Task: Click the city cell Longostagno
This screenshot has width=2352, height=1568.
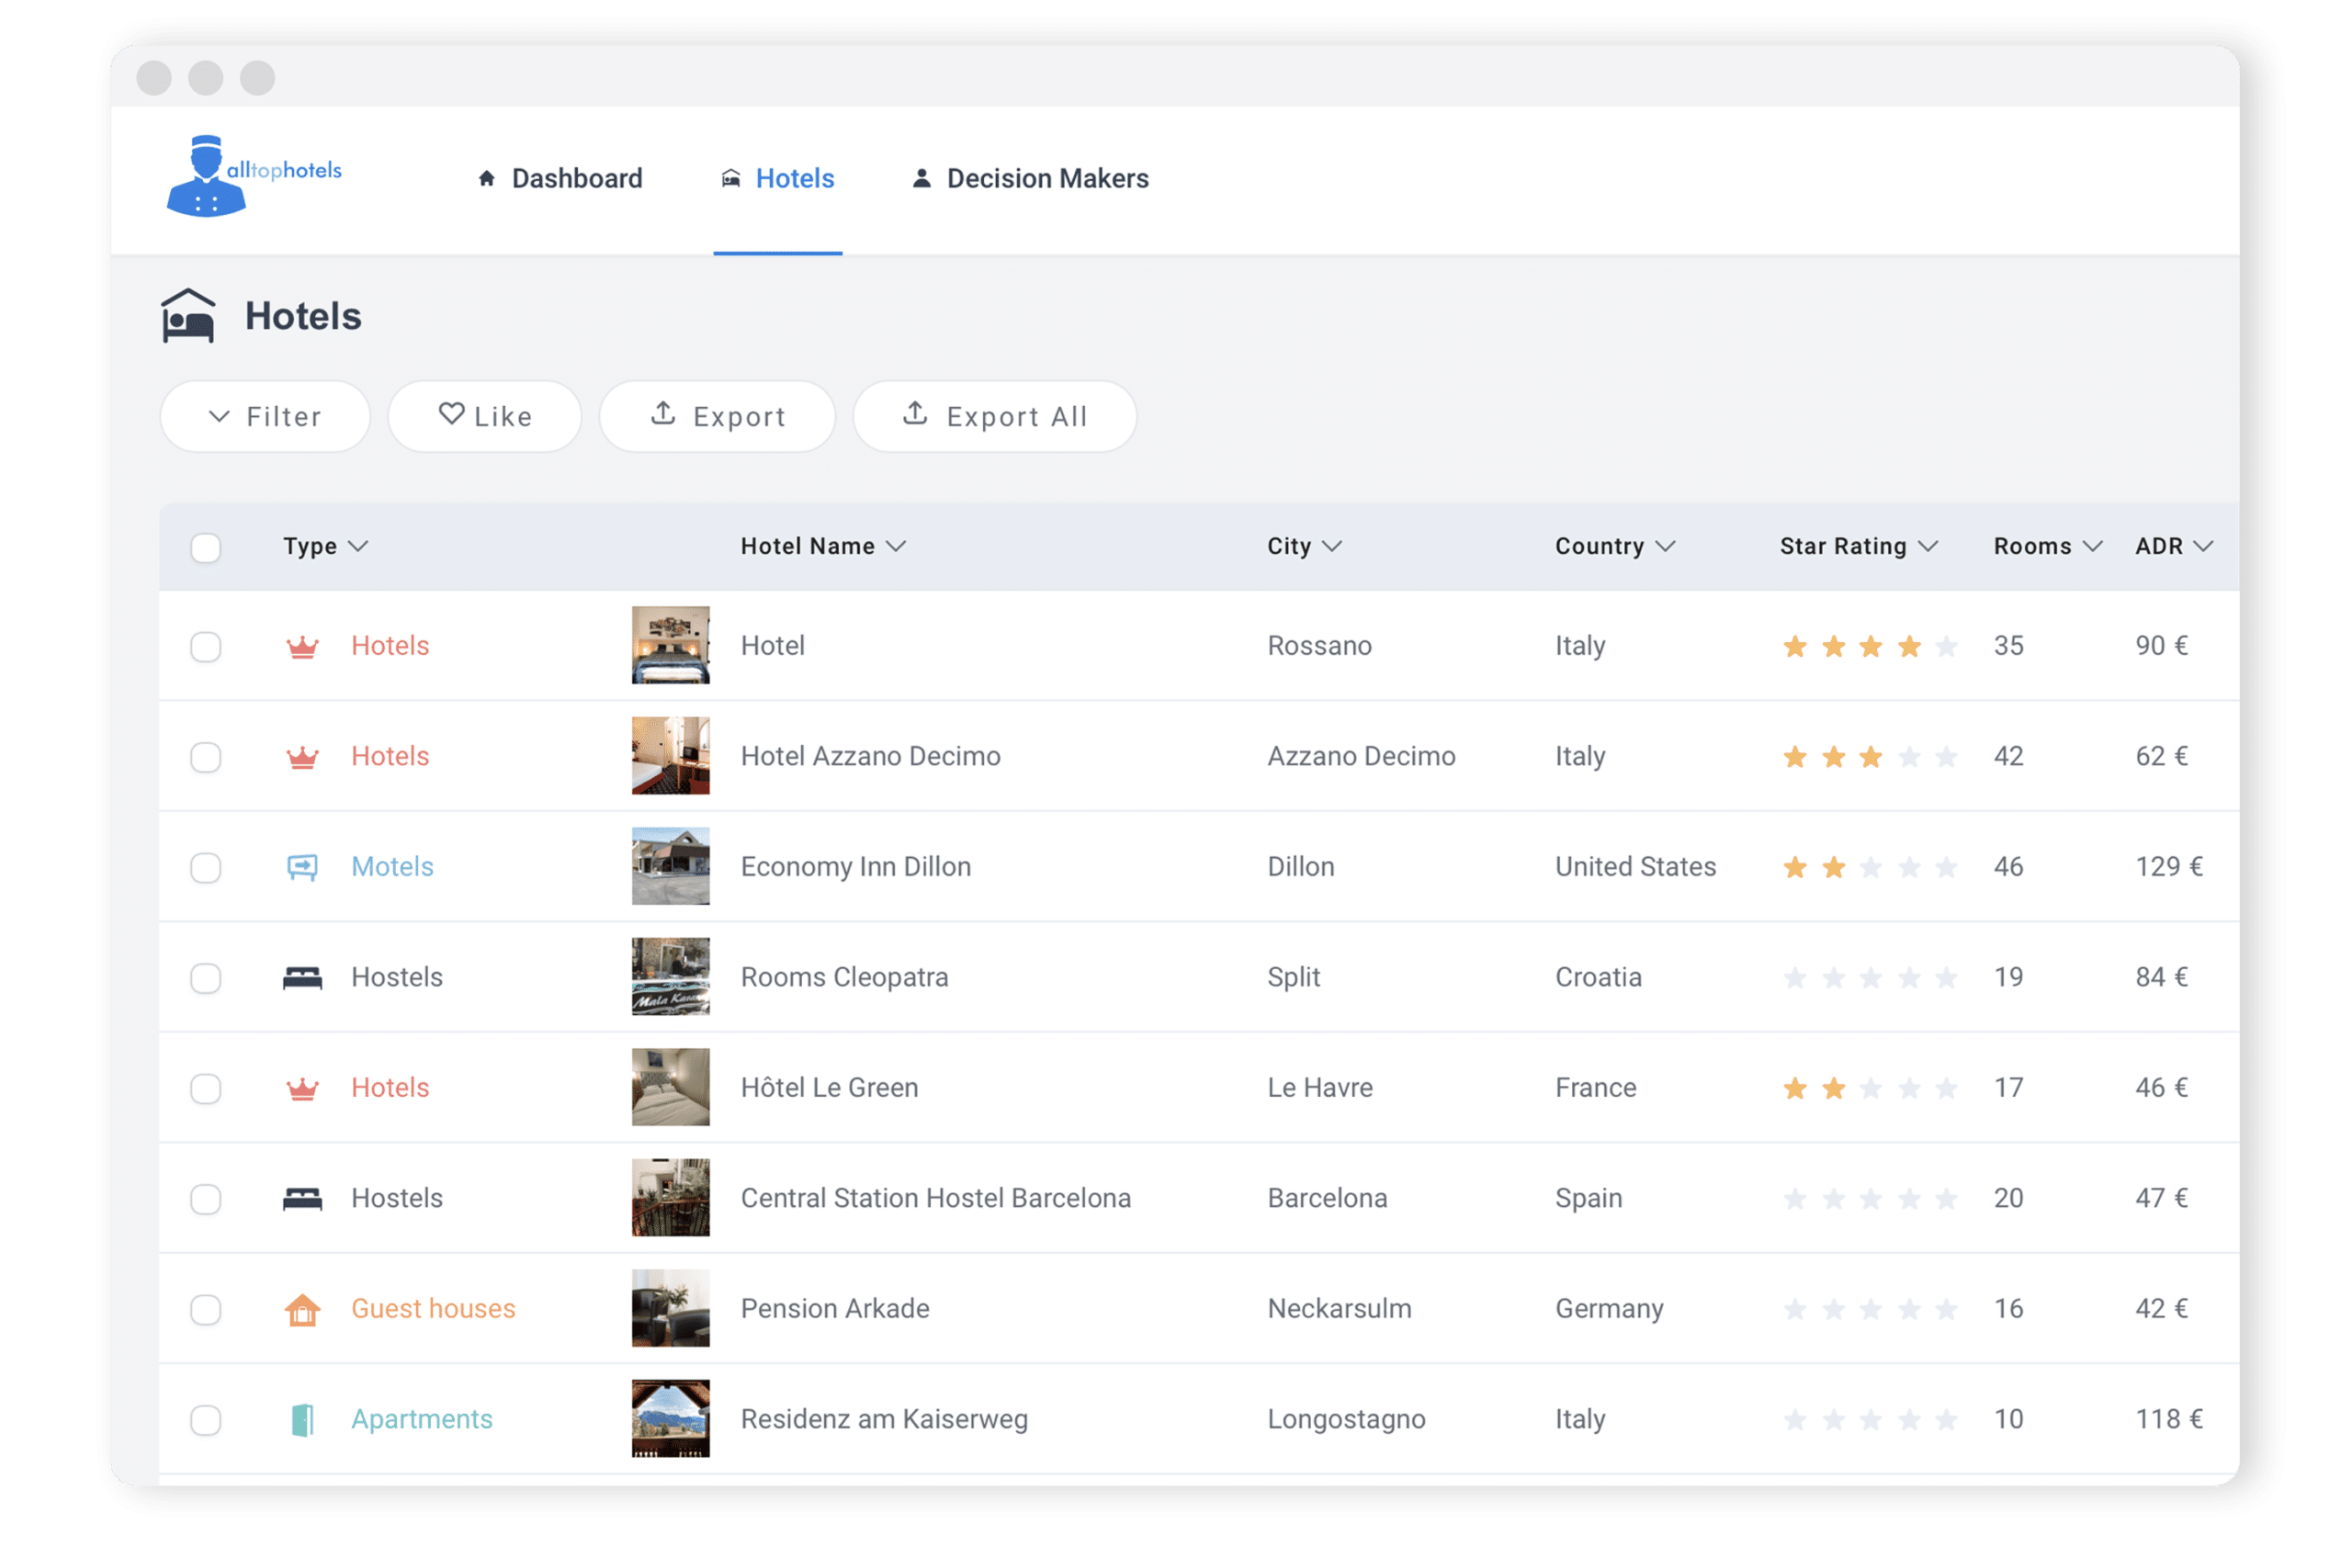Action: coord(1347,1420)
